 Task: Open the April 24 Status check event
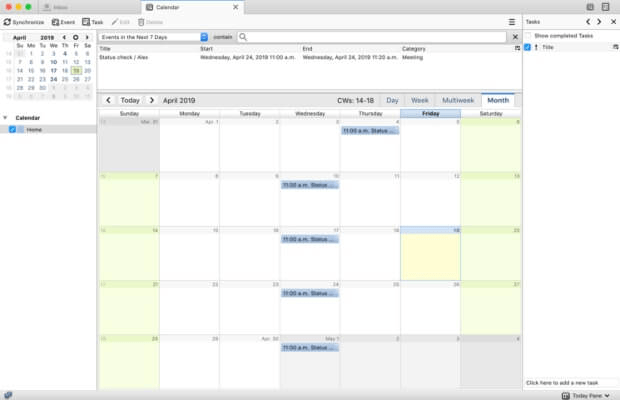310,293
